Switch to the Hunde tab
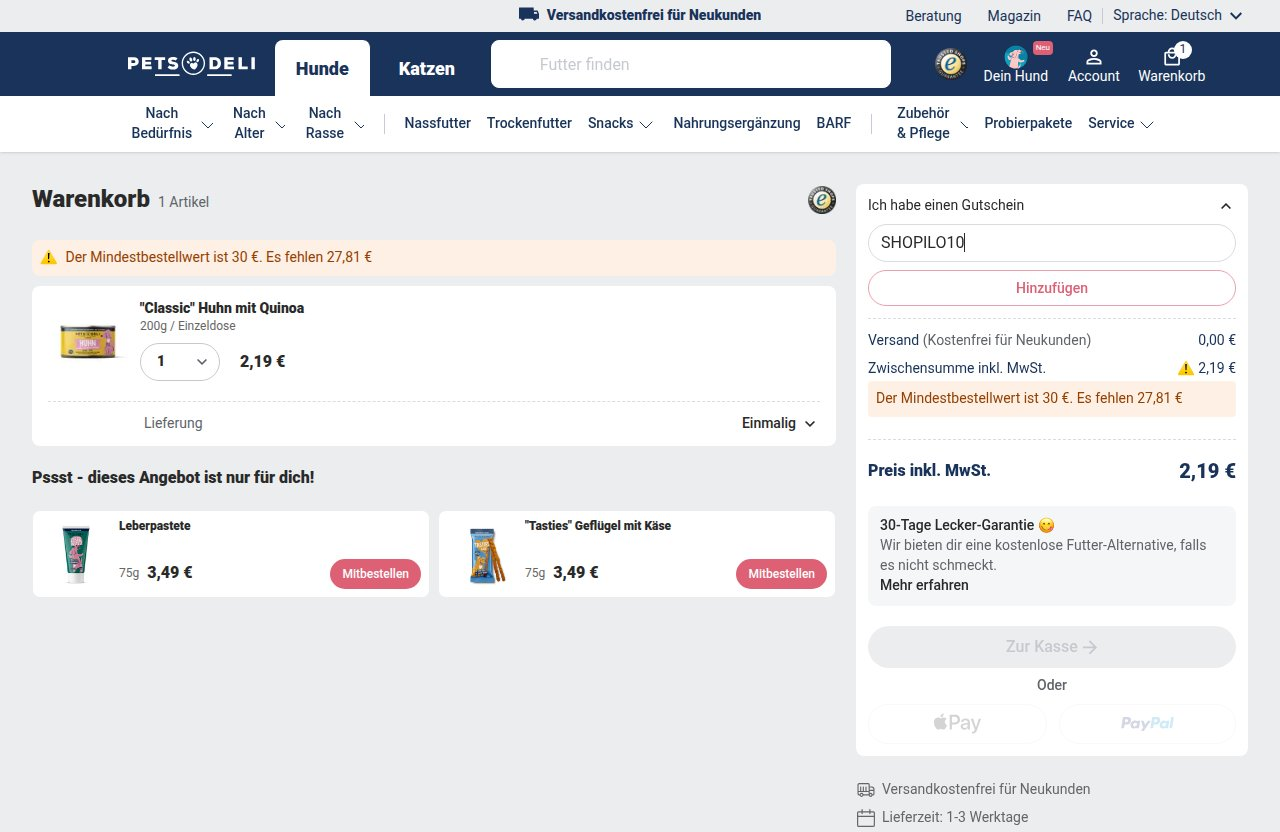This screenshot has height=832, width=1280. coord(322,68)
